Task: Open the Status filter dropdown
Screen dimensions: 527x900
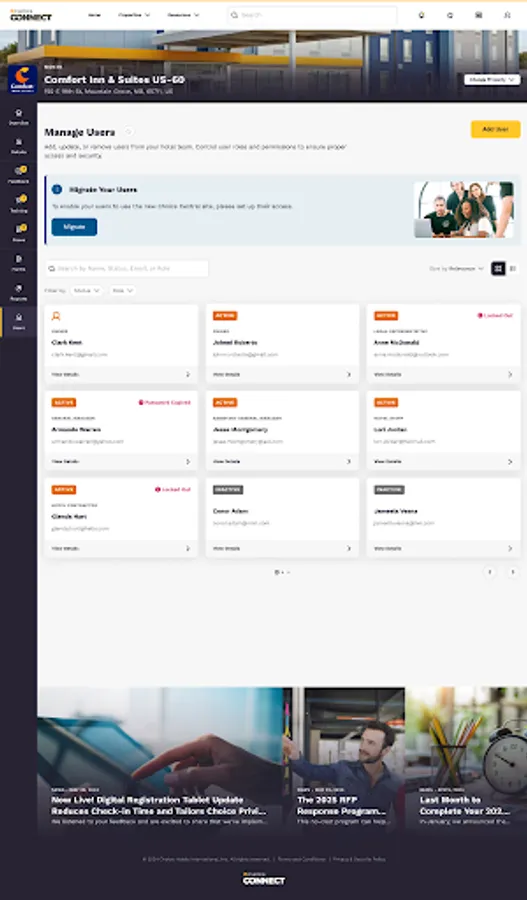Action: (x=87, y=290)
